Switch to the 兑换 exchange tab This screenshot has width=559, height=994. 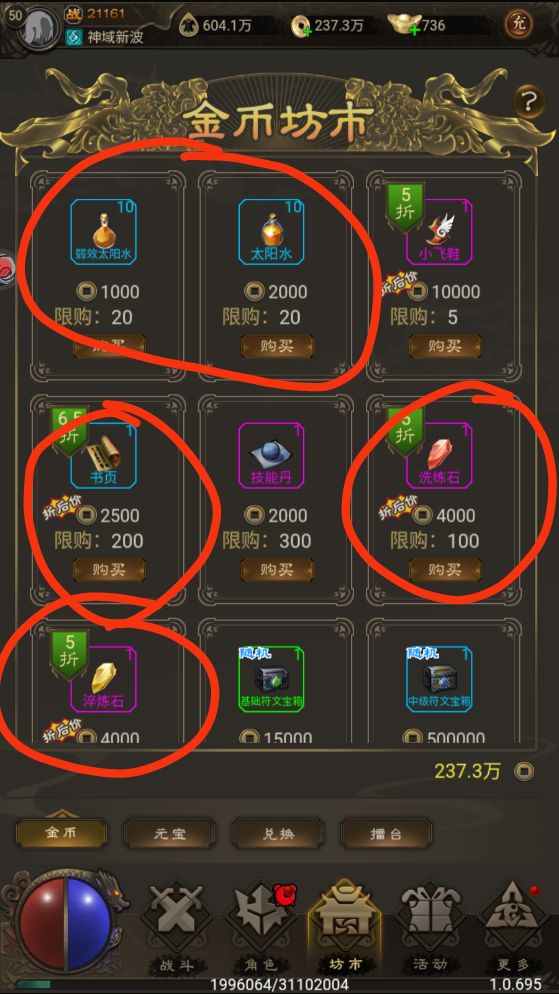click(x=278, y=833)
